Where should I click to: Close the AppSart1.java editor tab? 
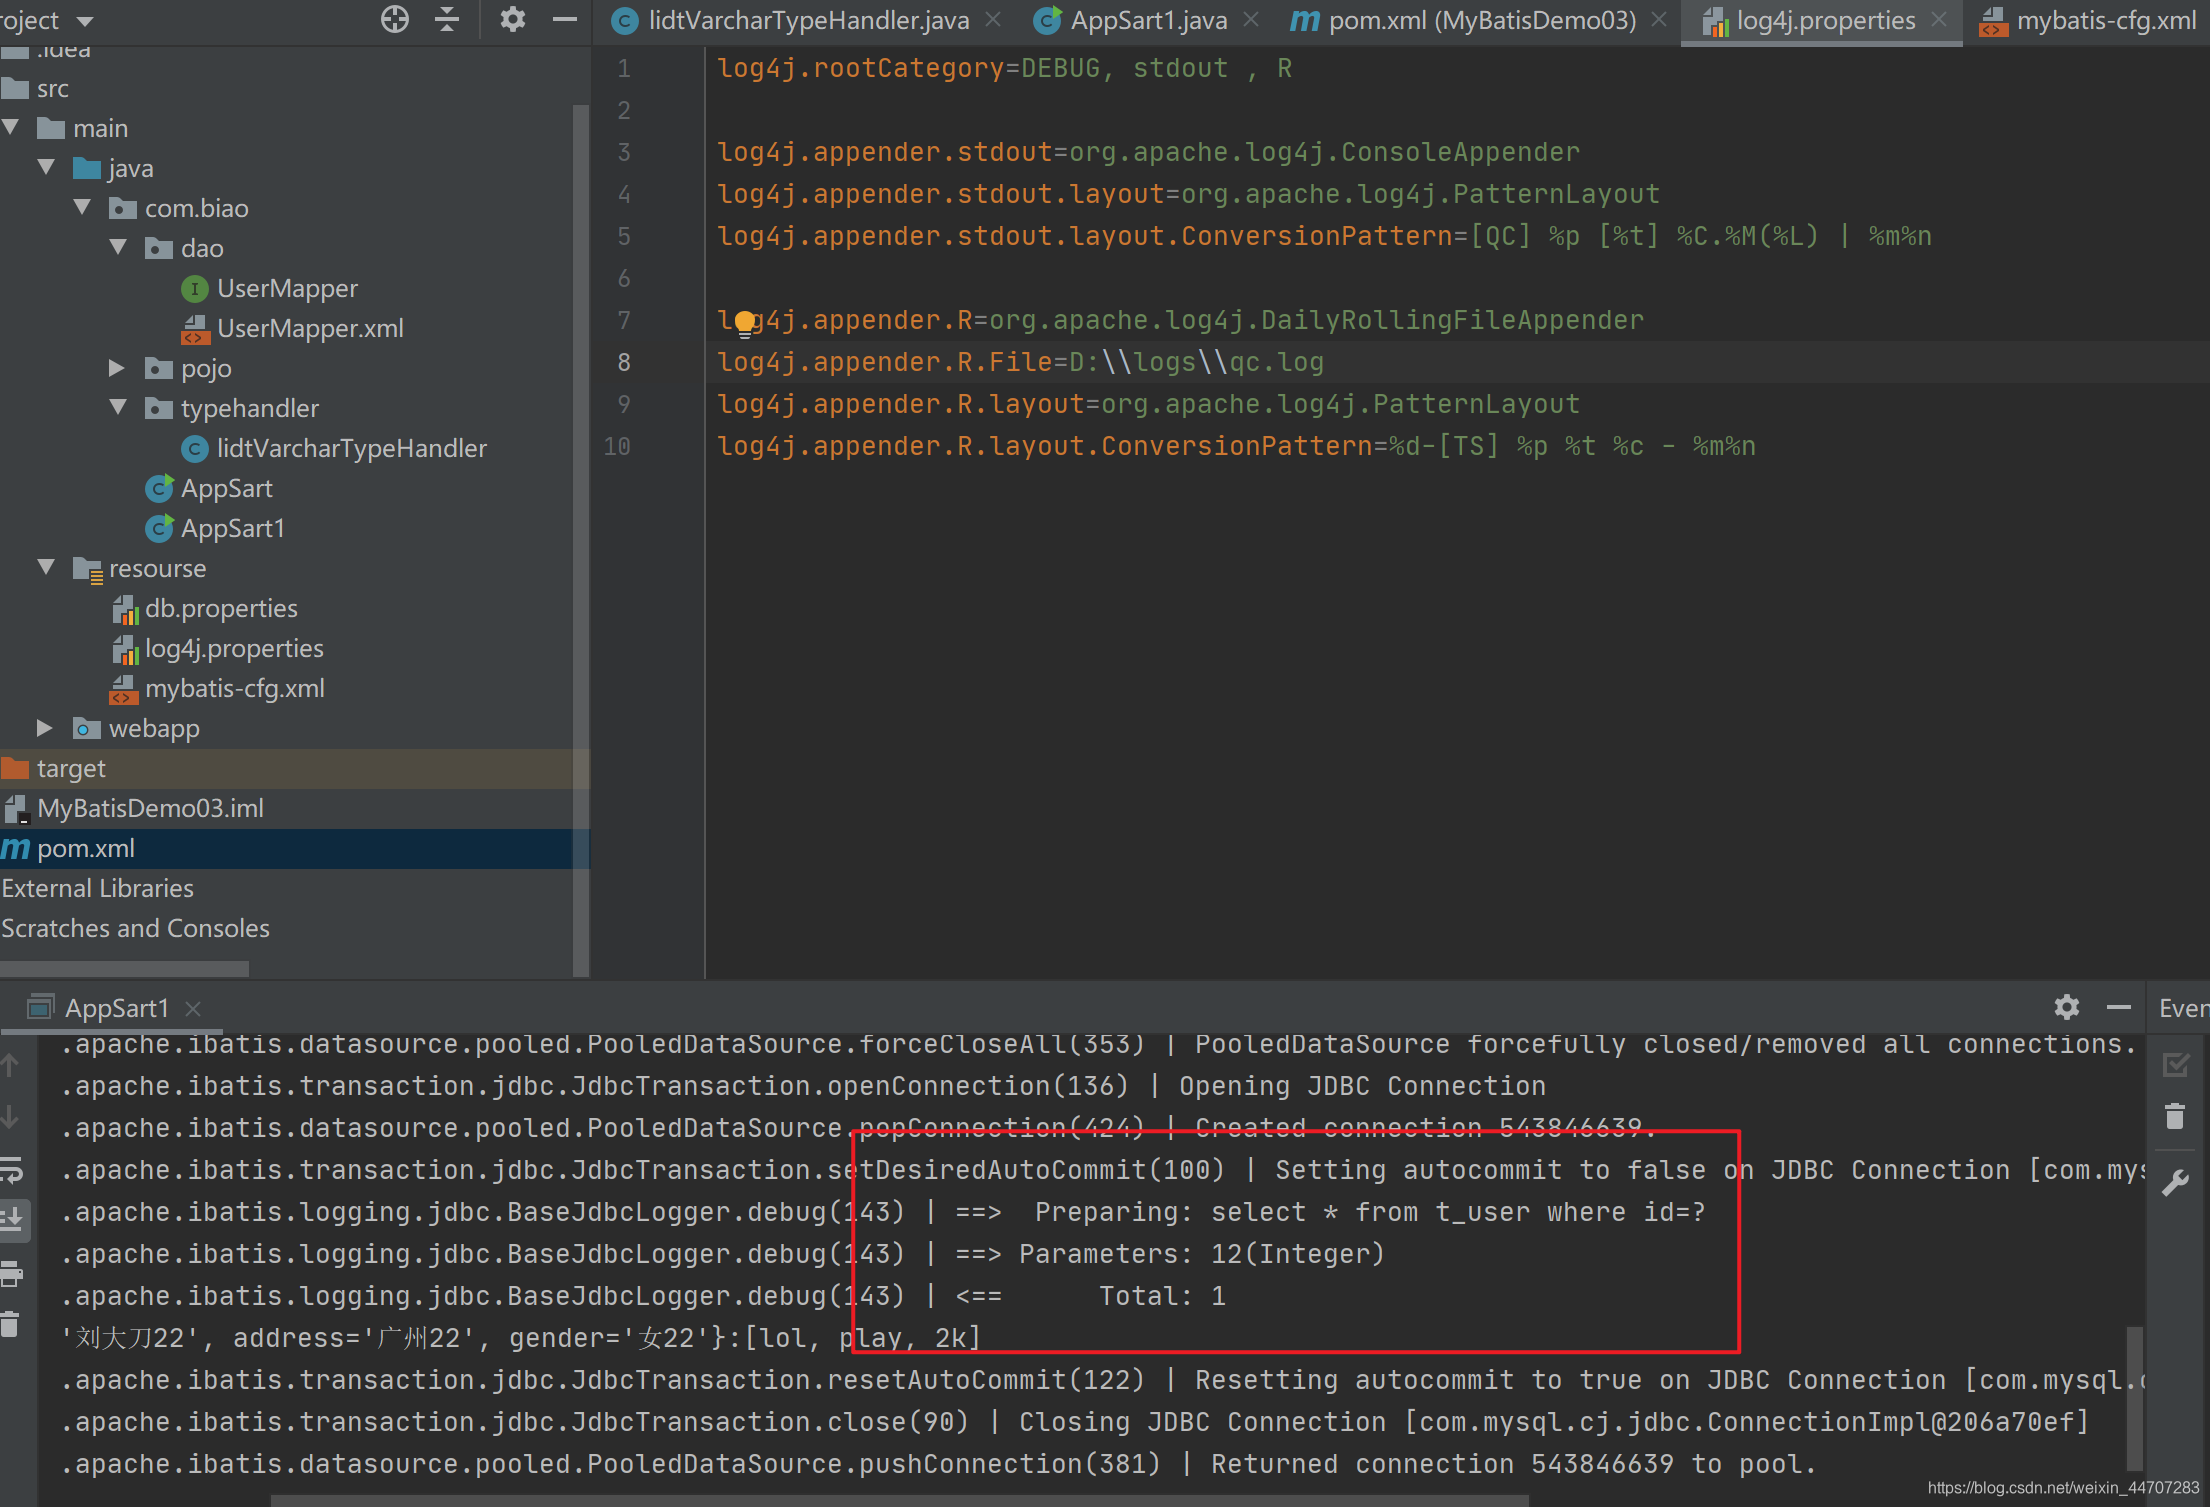[x=1251, y=20]
